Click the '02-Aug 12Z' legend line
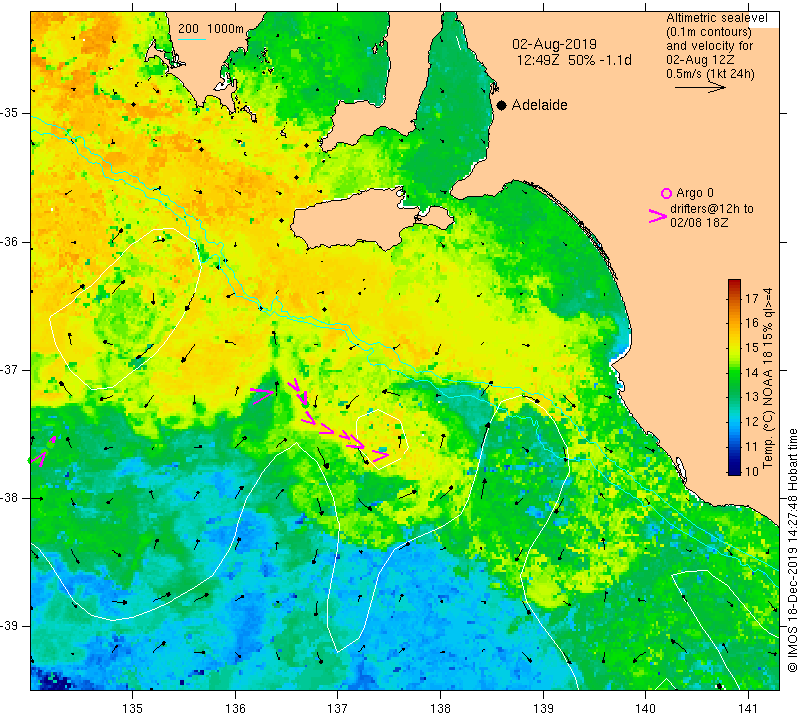The width and height of the screenshot is (800, 720). 700,60
